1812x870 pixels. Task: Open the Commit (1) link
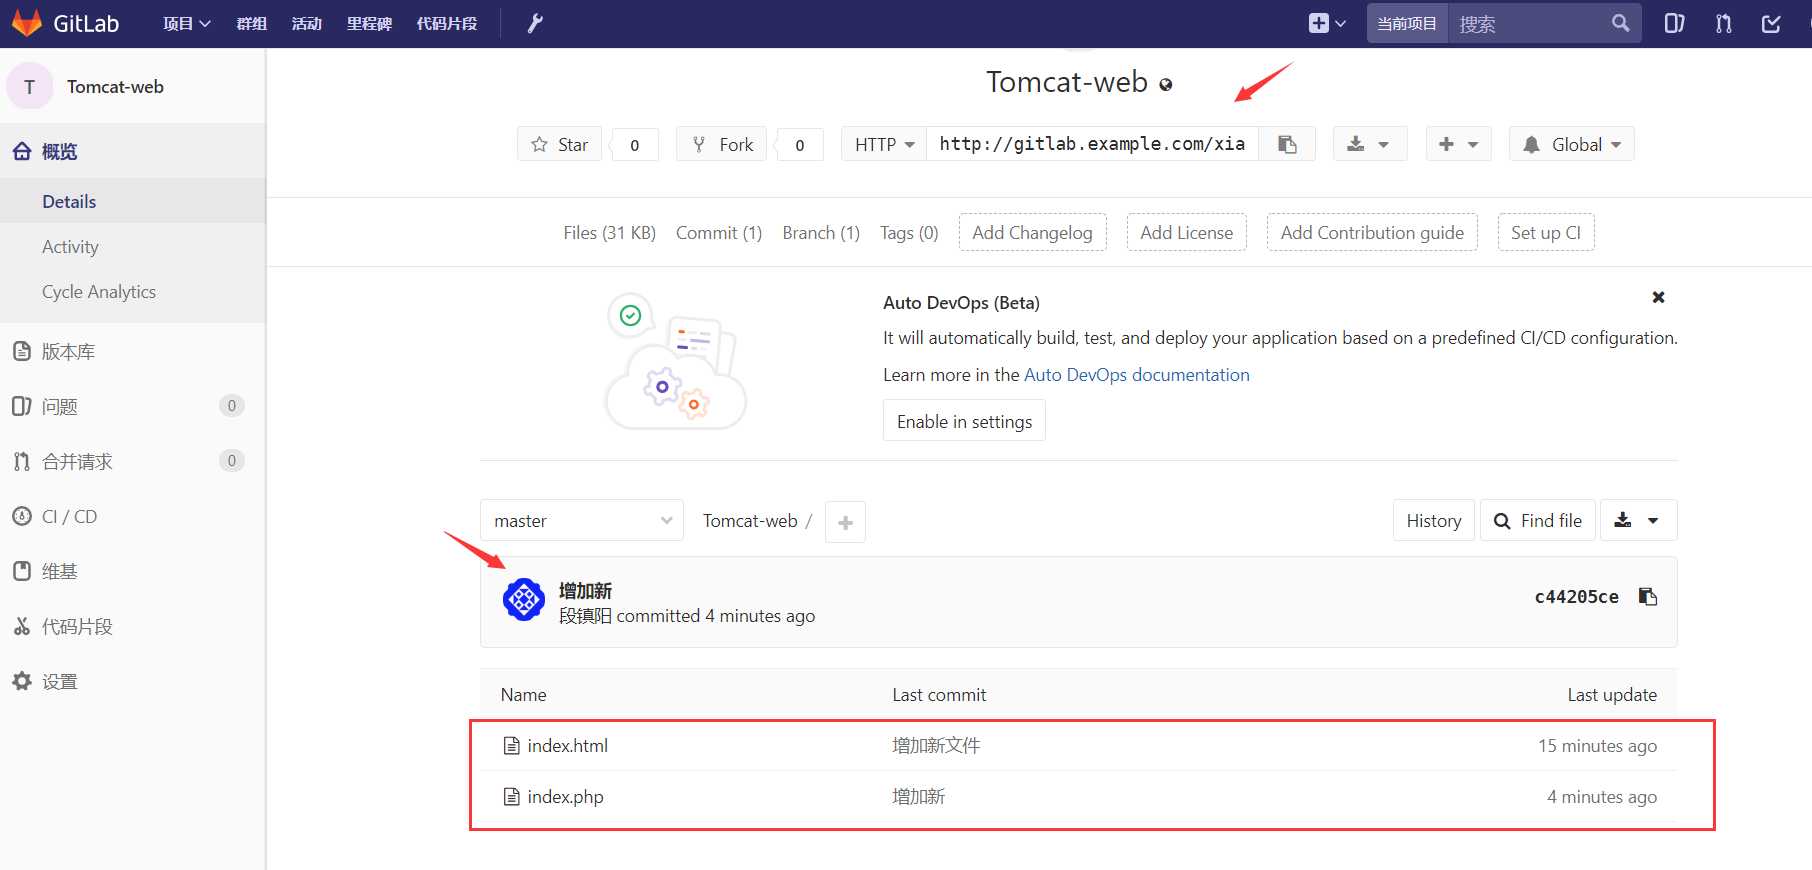(719, 232)
